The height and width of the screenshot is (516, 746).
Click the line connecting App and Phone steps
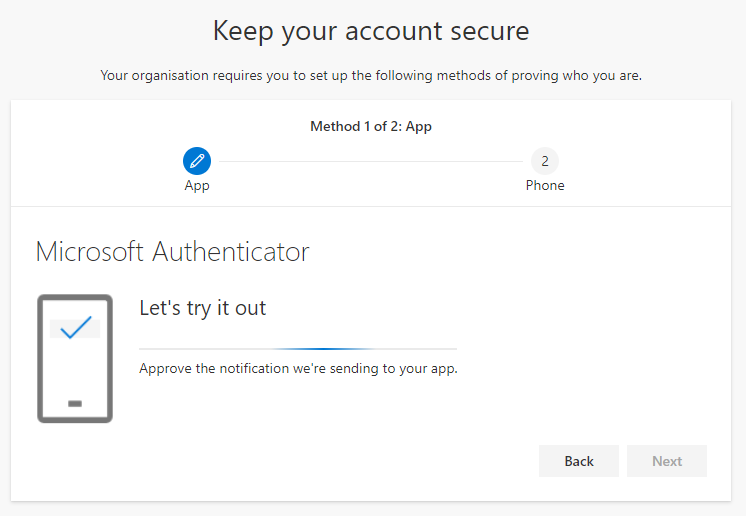pyautogui.click(x=371, y=161)
